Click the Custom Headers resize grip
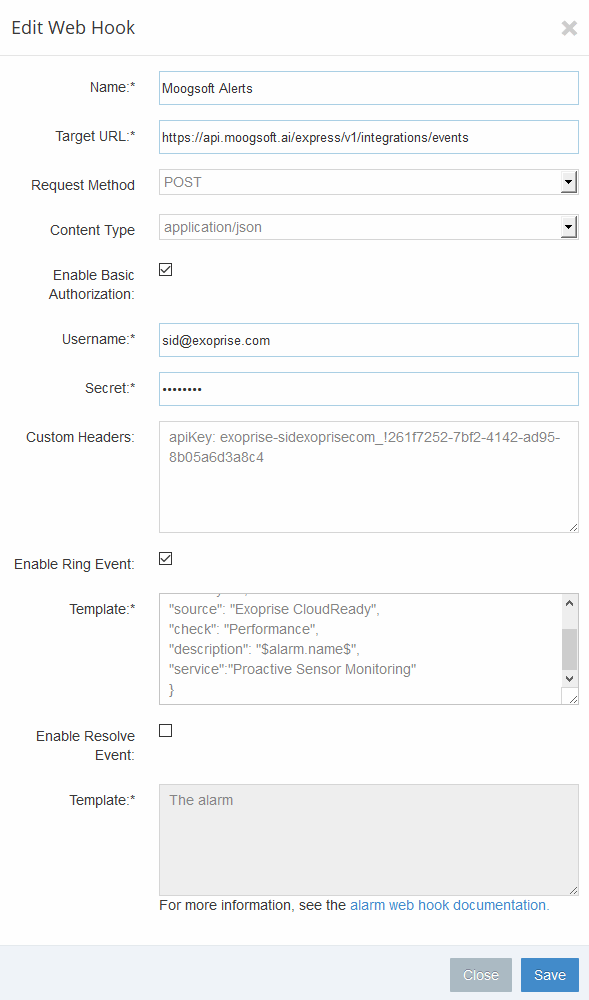This screenshot has height=1000, width=589. [x=573, y=527]
